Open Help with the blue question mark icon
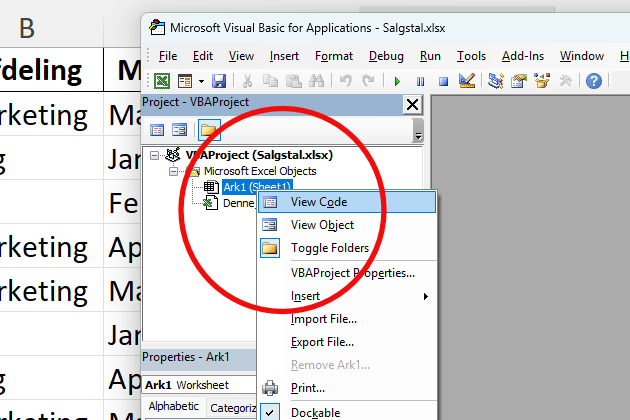Viewport: 630px width, 420px height. pyautogui.click(x=594, y=81)
